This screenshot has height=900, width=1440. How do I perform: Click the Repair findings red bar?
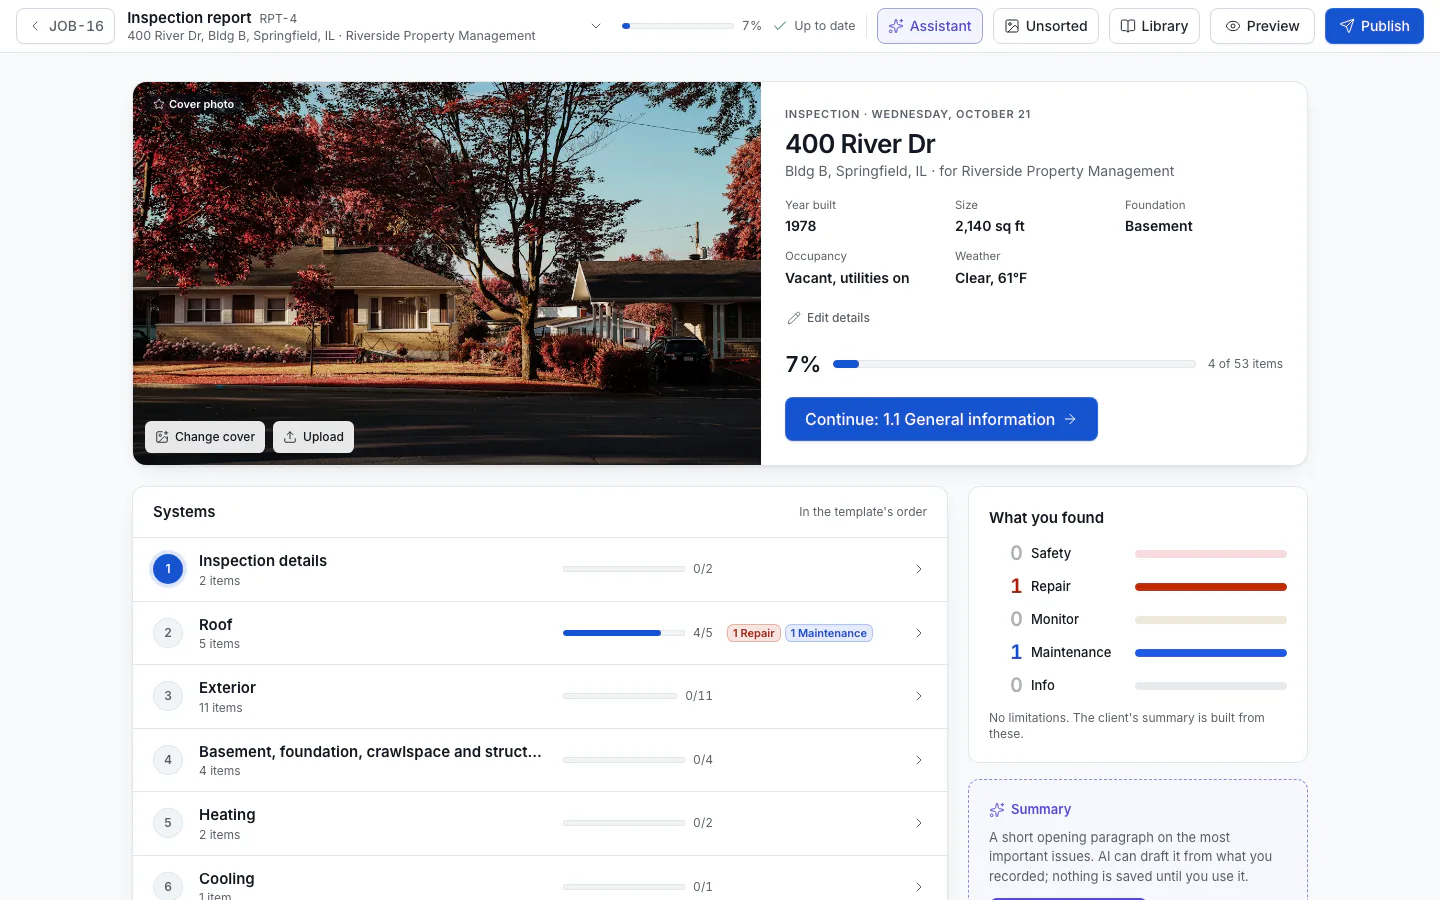1211,587
